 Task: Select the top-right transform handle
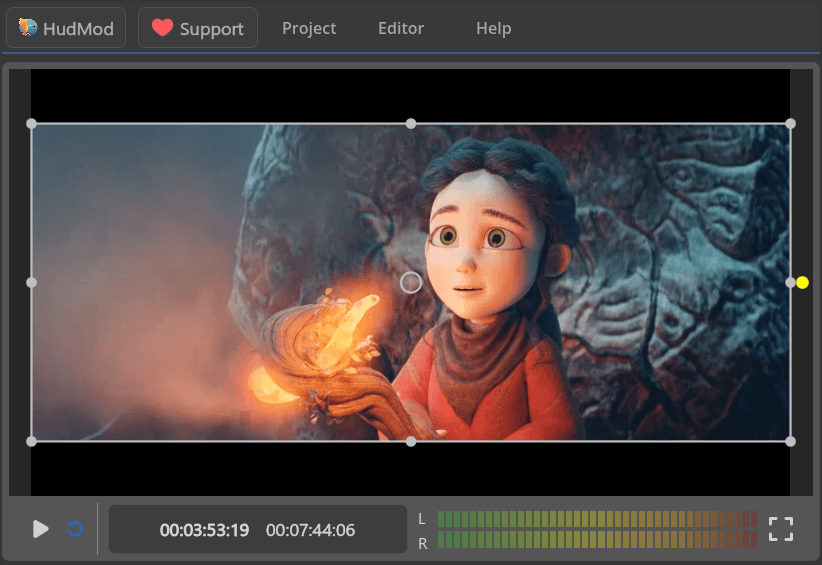click(x=791, y=124)
